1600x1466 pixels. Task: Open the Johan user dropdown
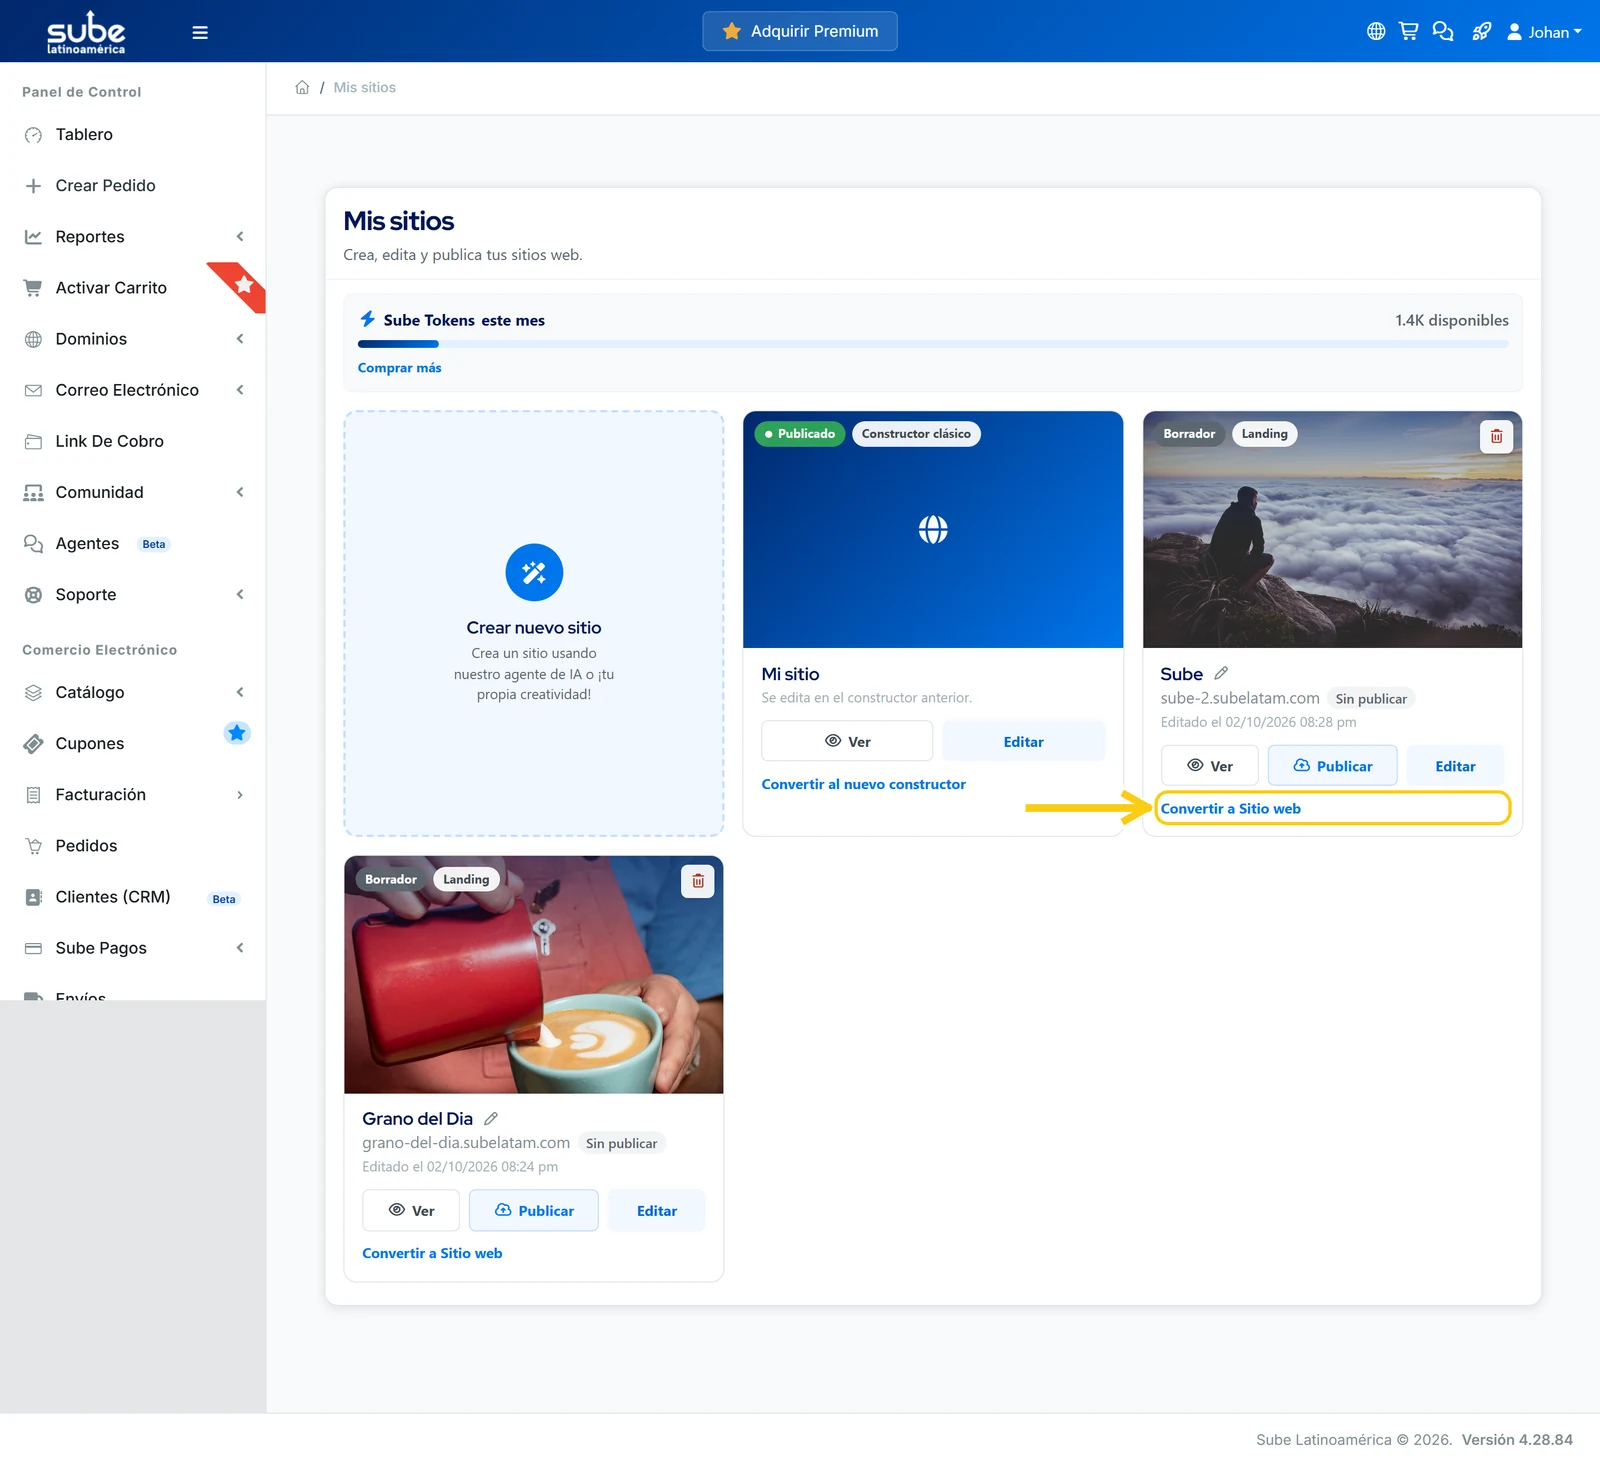click(x=1544, y=32)
